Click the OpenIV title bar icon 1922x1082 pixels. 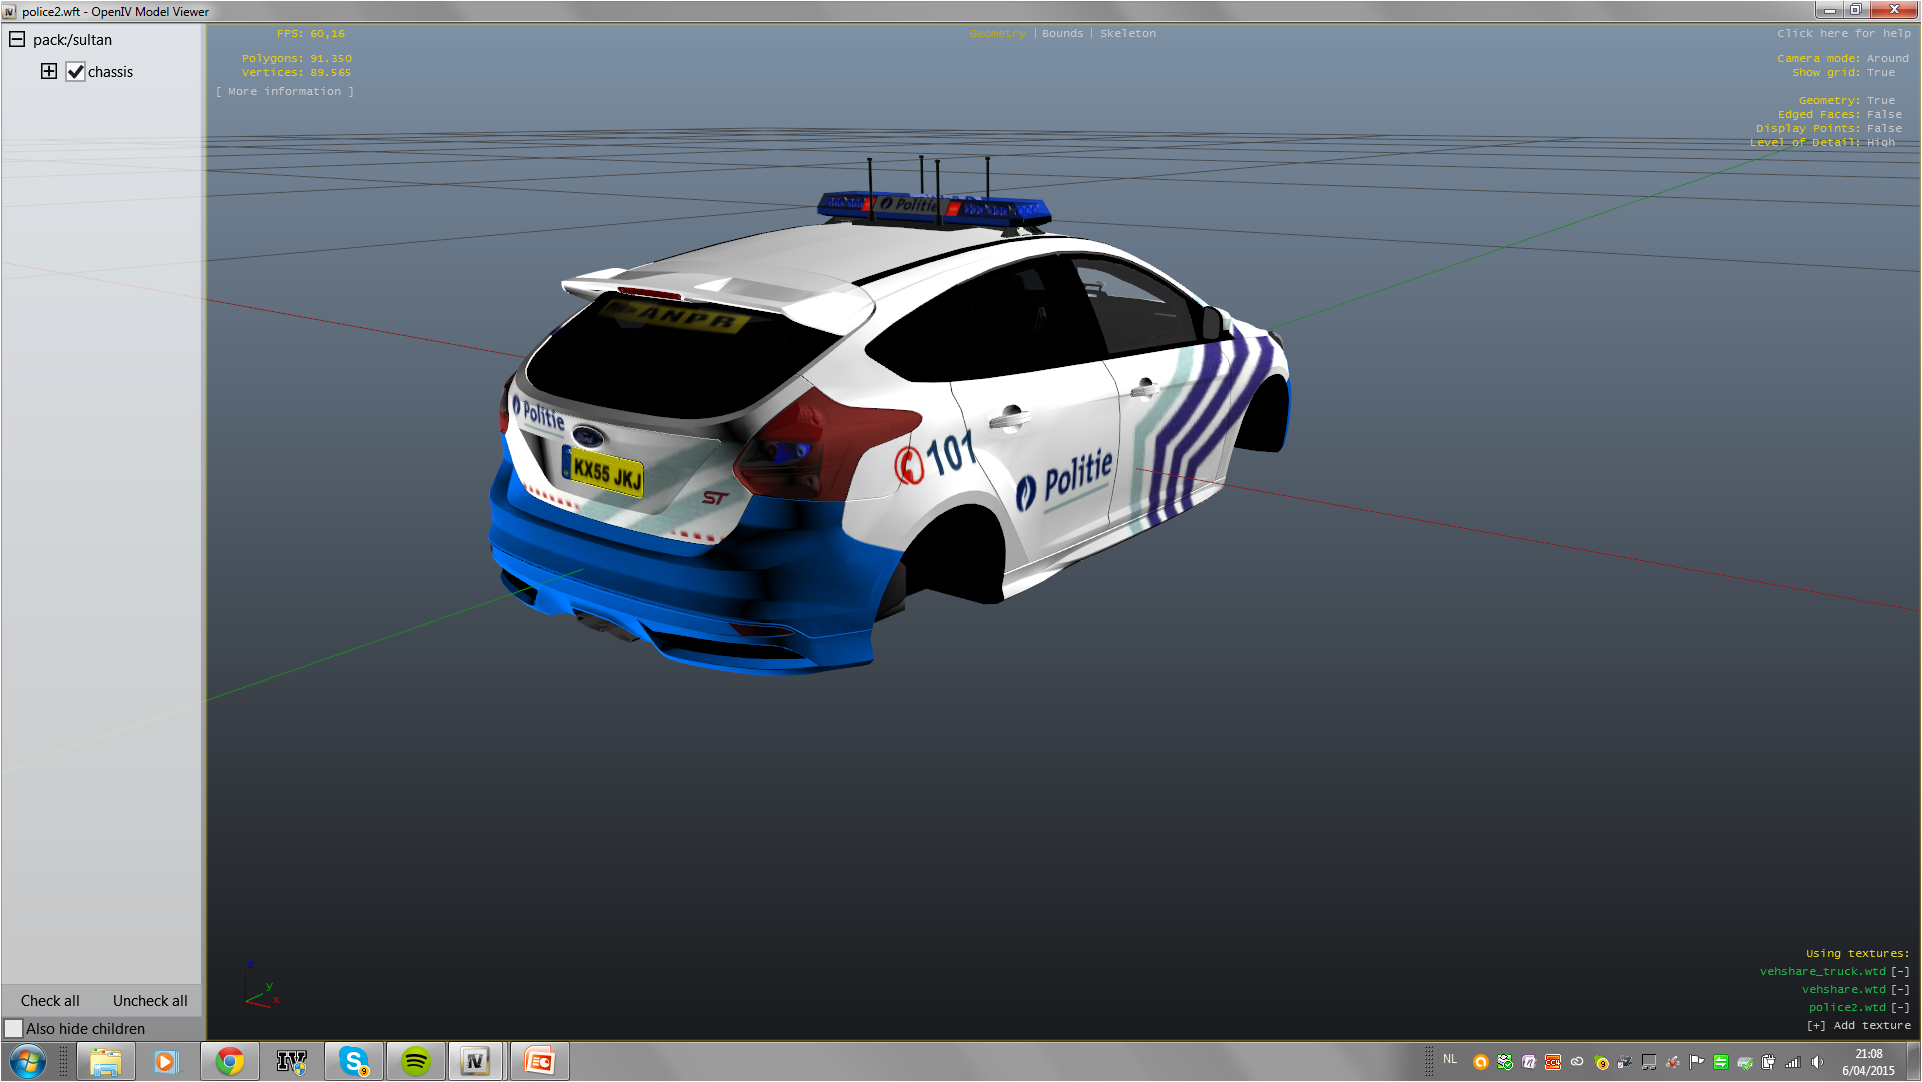click(10, 12)
